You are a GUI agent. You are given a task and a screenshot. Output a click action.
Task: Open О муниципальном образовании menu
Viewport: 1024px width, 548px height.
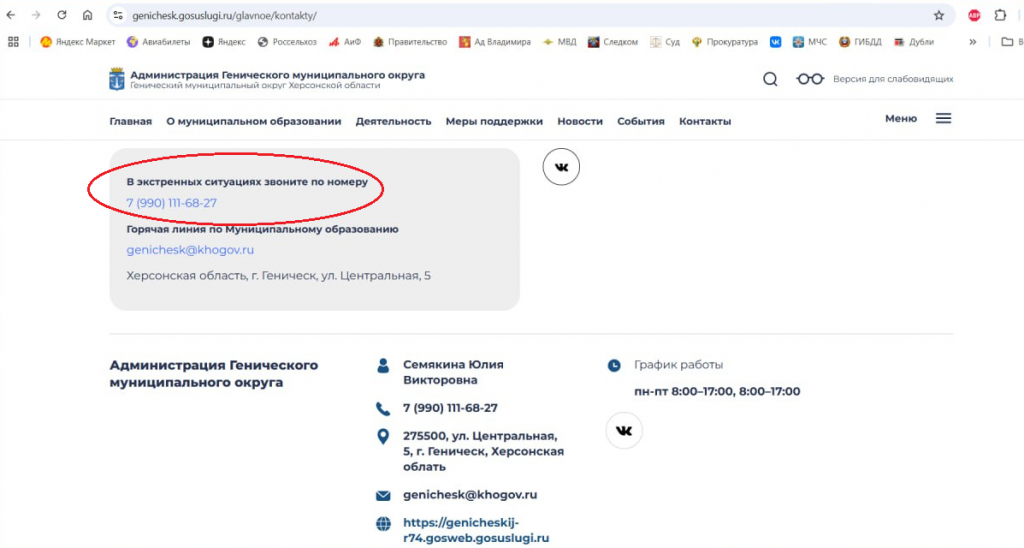[x=253, y=121]
